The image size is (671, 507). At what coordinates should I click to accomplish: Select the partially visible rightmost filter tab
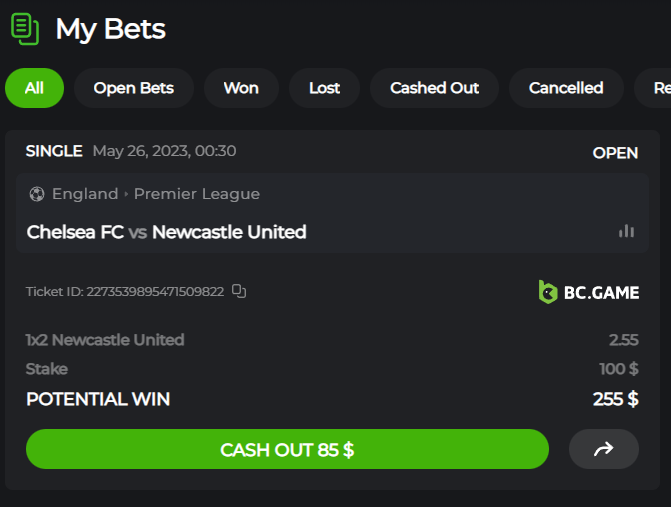[x=658, y=88]
